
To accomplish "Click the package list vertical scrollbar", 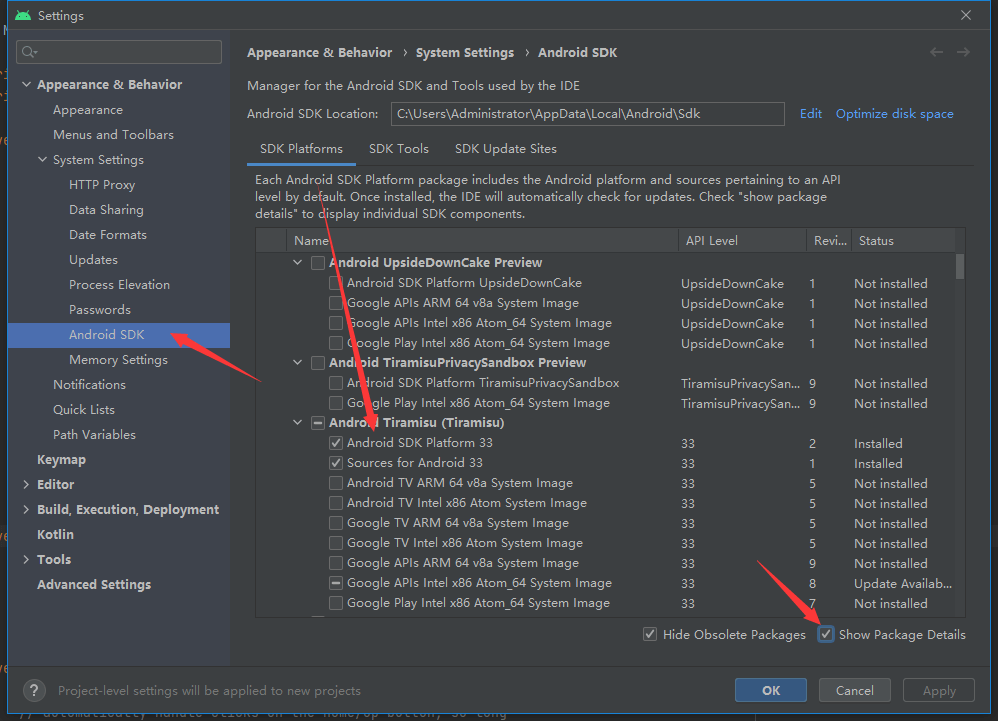I will 960,266.
